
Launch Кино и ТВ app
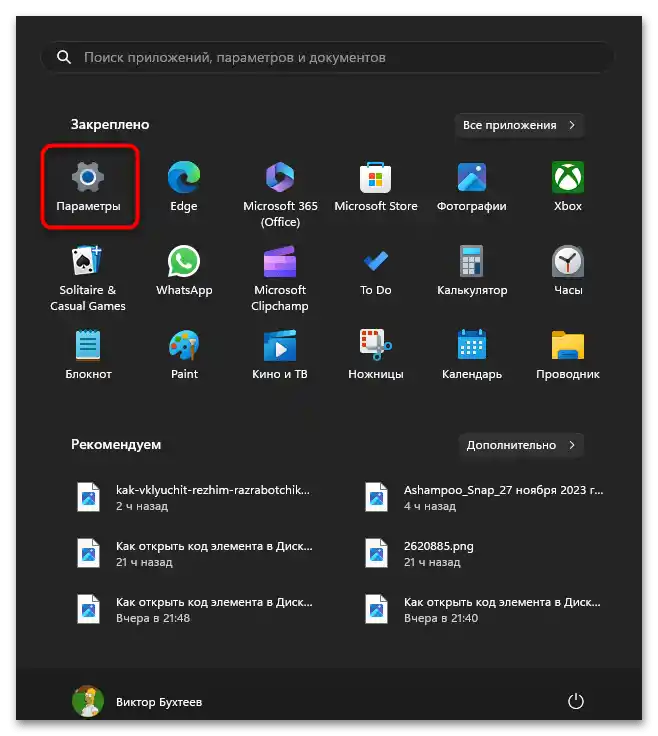[x=280, y=354]
